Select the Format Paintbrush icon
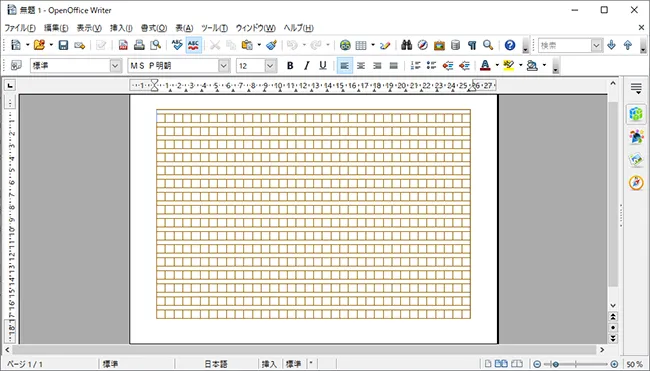 272,45
